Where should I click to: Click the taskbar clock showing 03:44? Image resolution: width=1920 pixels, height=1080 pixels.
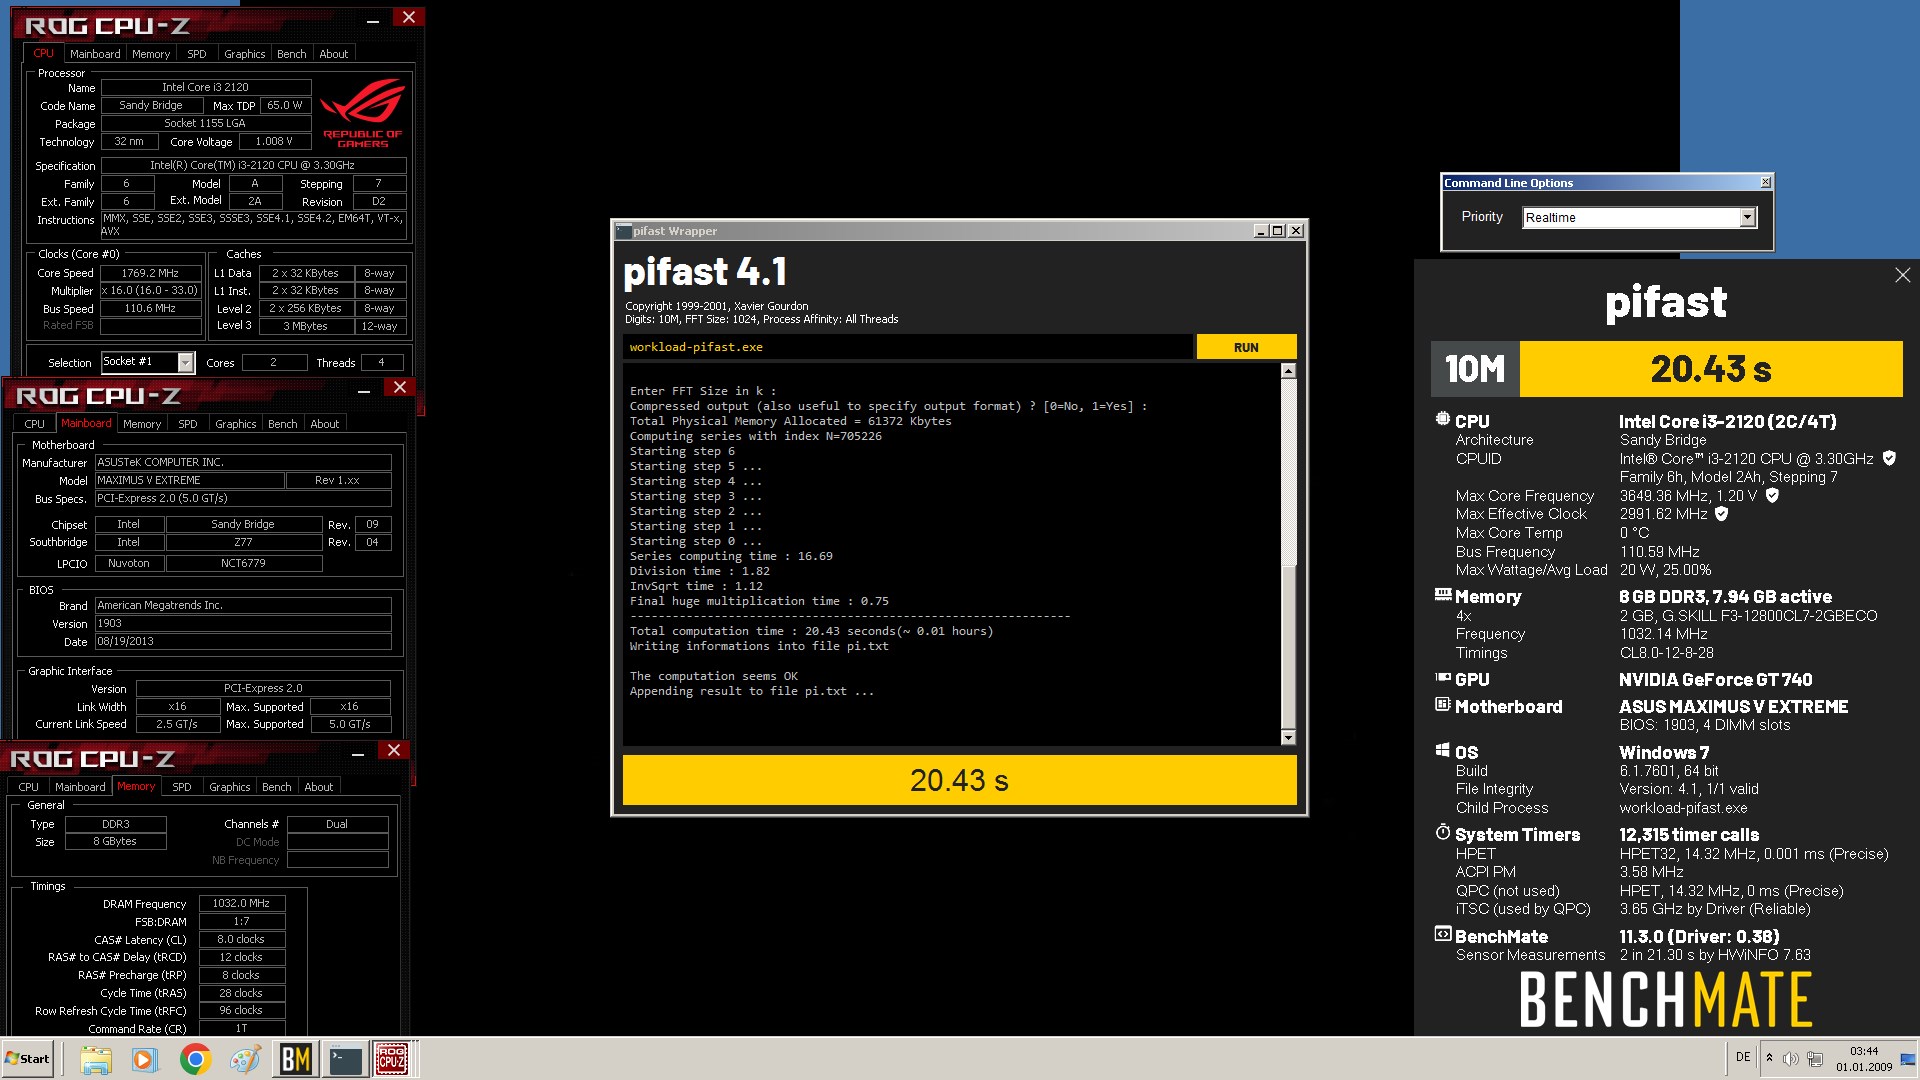point(1864,1058)
